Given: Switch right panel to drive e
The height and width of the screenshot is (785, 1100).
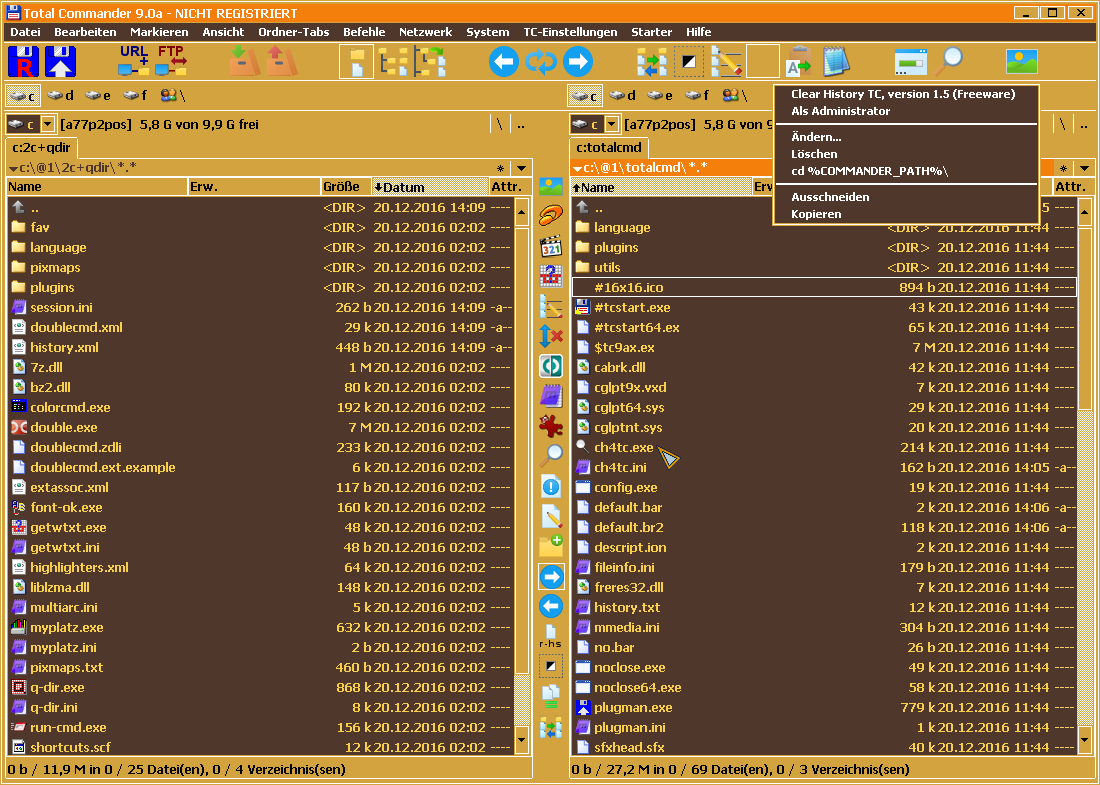Looking at the screenshot, I should click(x=659, y=95).
